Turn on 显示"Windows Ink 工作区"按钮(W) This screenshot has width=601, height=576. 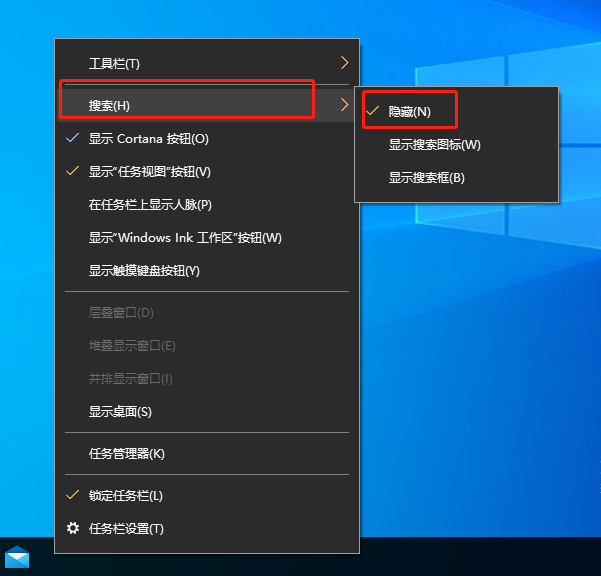tap(185, 238)
